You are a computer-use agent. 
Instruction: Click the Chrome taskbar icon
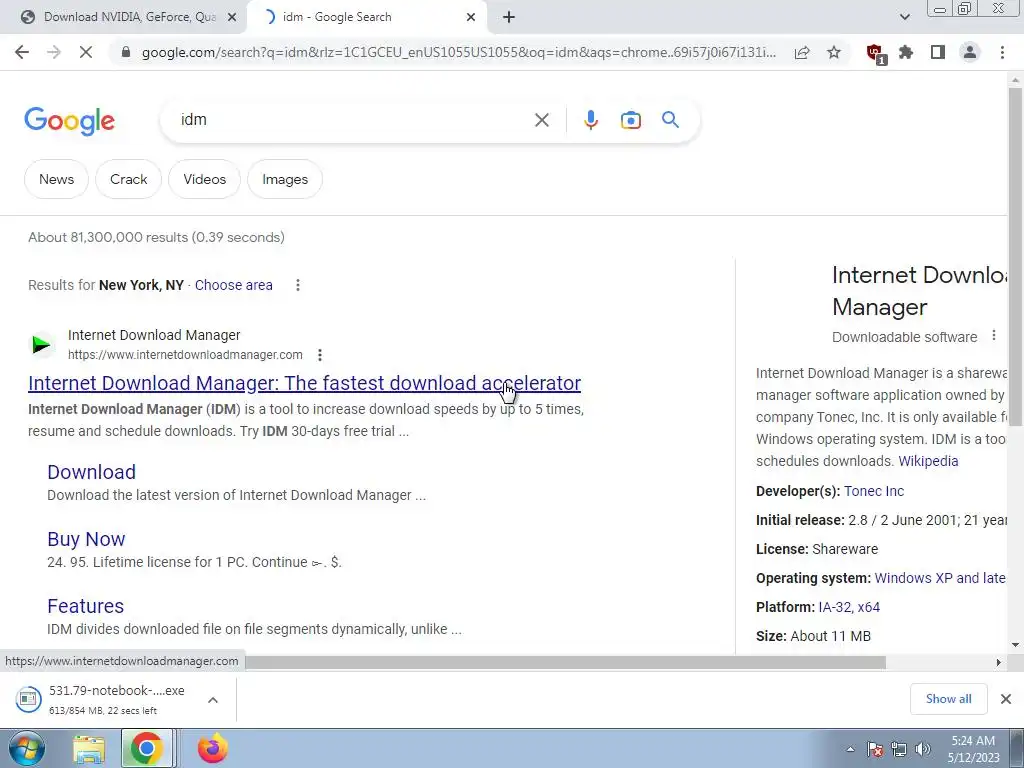pos(146,749)
